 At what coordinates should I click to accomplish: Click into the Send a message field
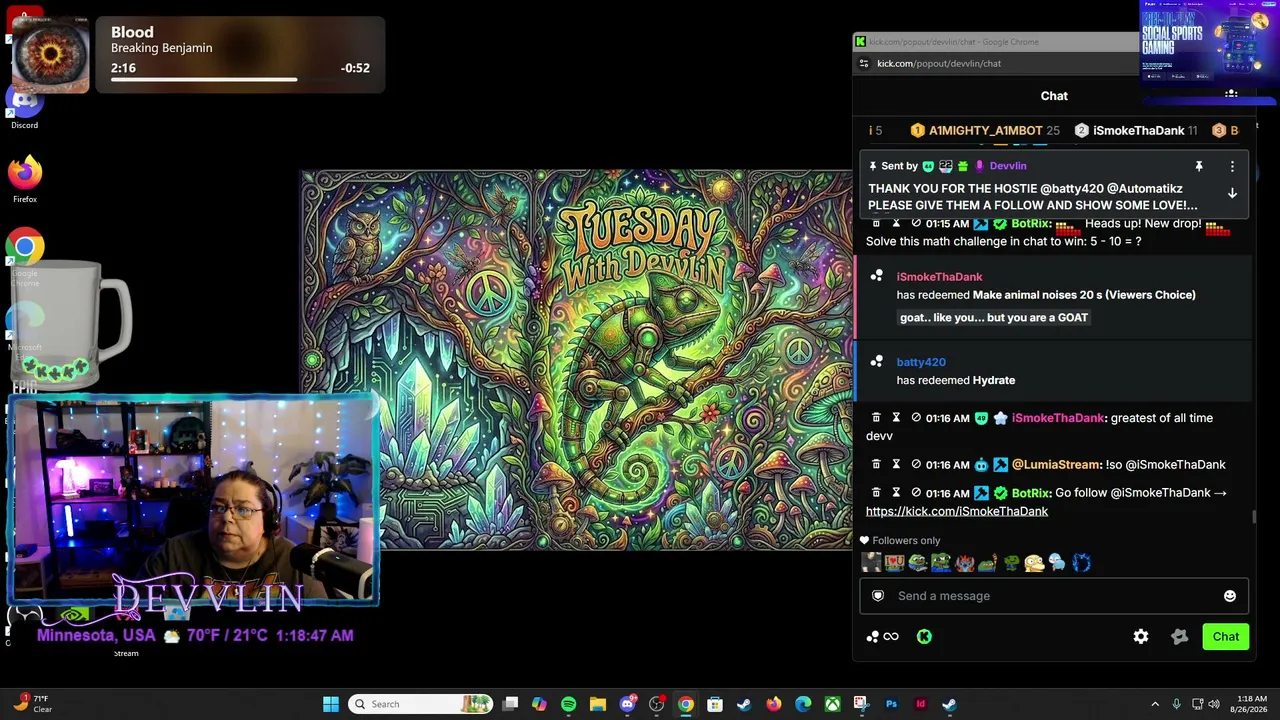coord(1054,596)
